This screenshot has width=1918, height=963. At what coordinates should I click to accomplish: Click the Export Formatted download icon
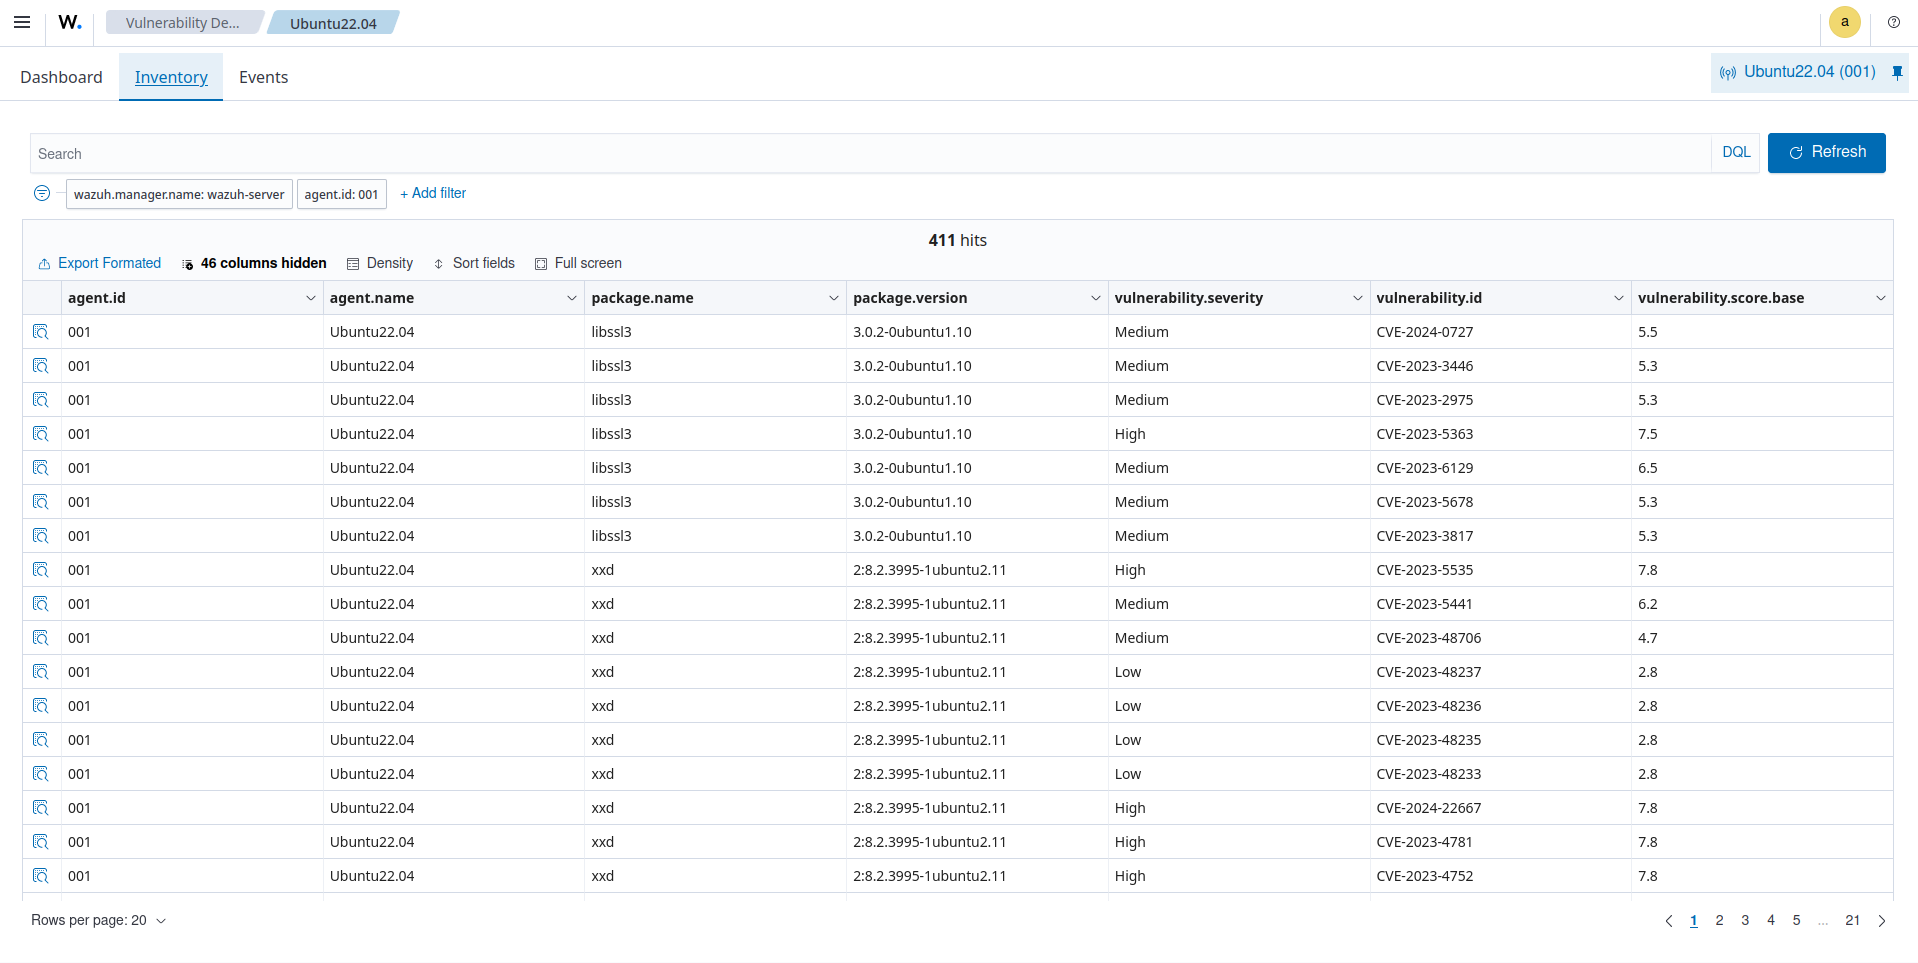[x=44, y=263]
